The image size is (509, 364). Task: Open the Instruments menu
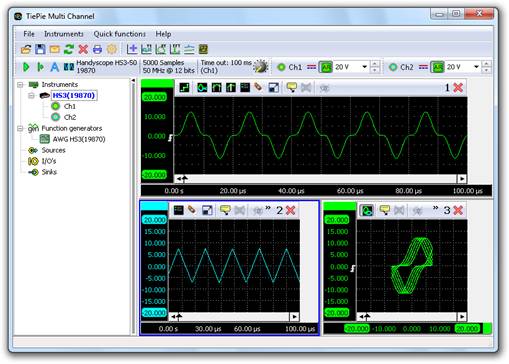tap(64, 34)
